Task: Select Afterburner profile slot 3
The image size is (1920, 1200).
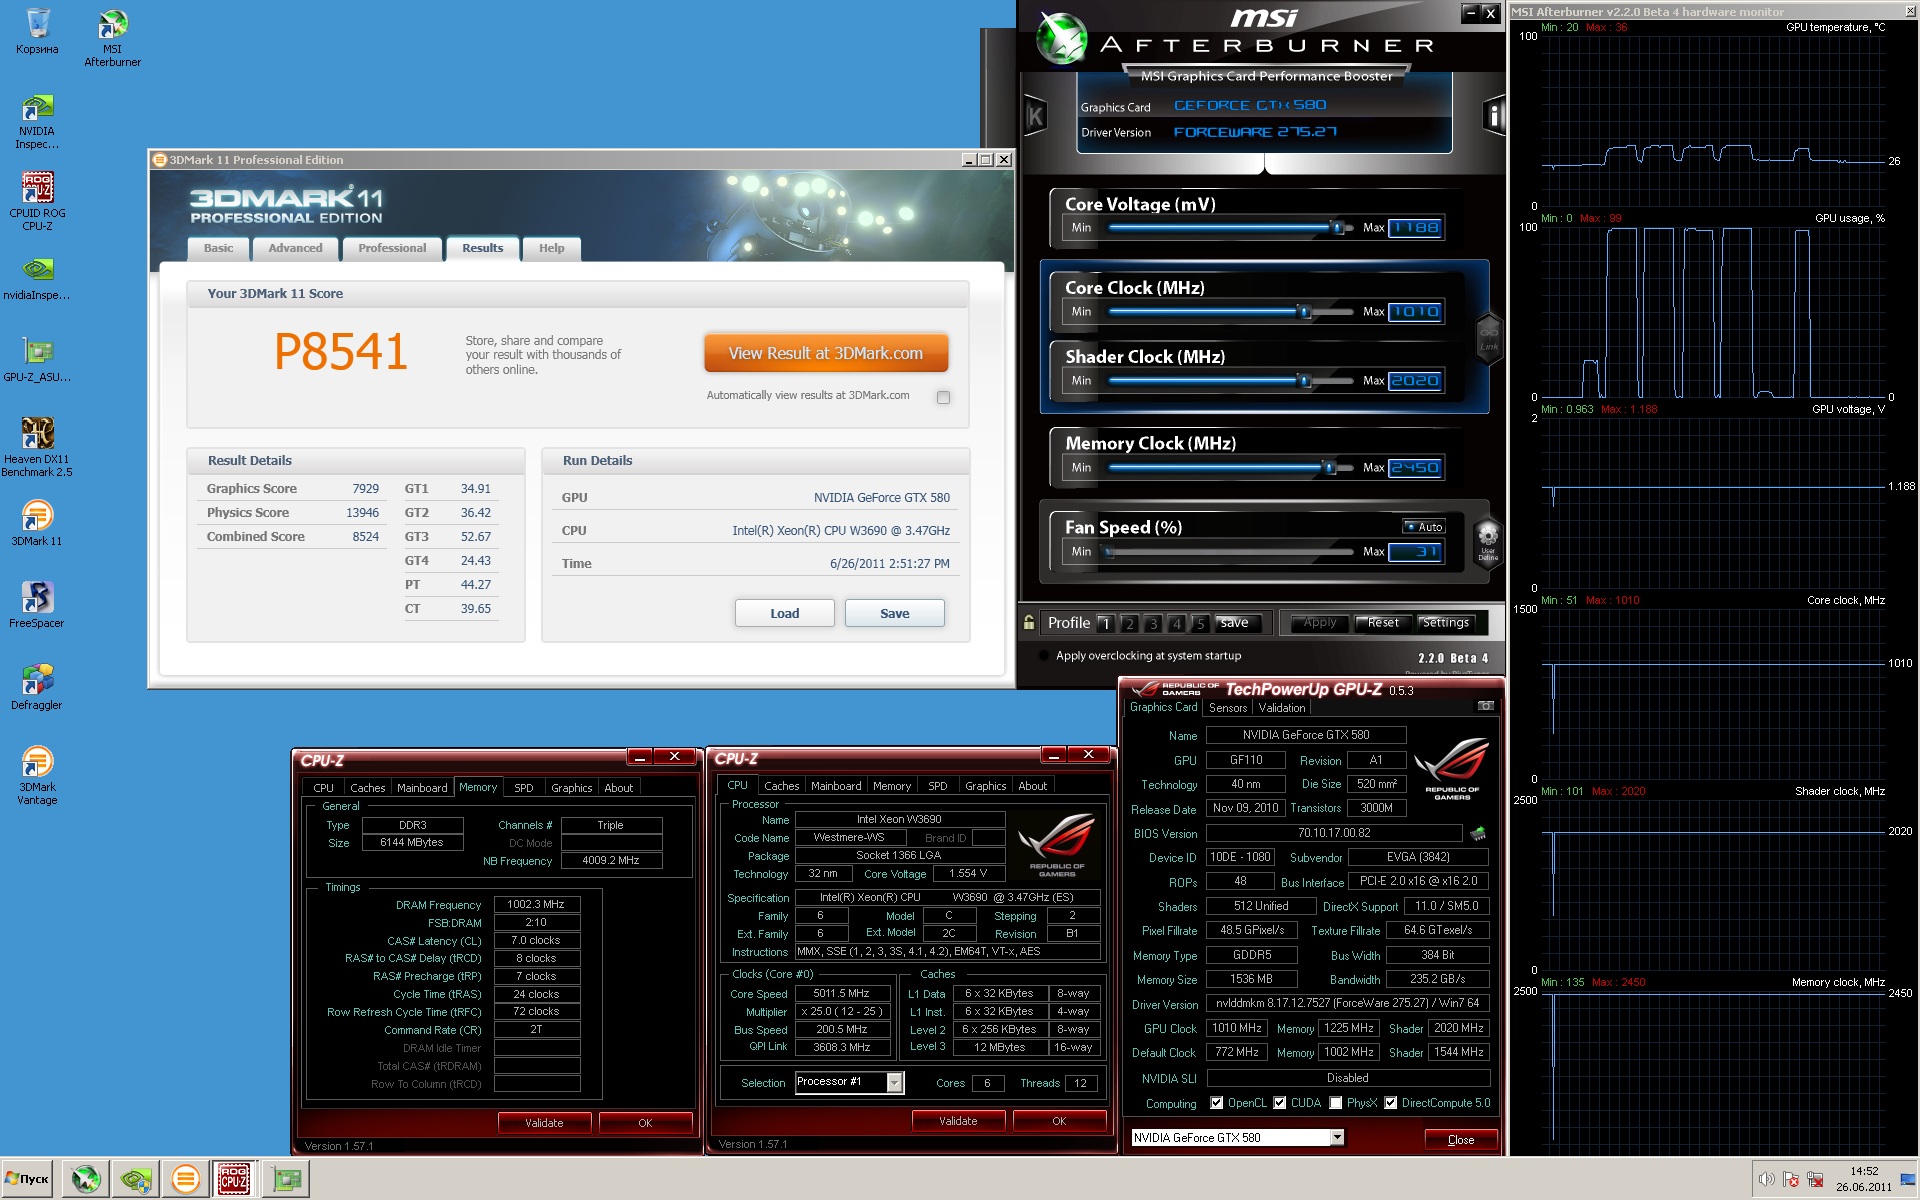Action: click(x=1153, y=624)
